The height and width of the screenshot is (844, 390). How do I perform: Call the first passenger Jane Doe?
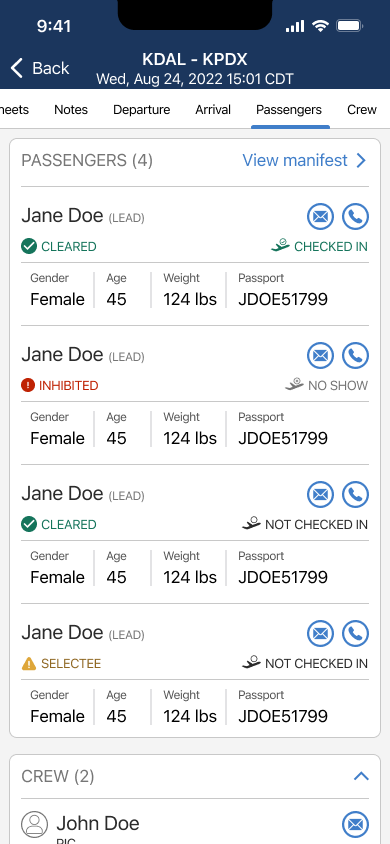(356, 217)
